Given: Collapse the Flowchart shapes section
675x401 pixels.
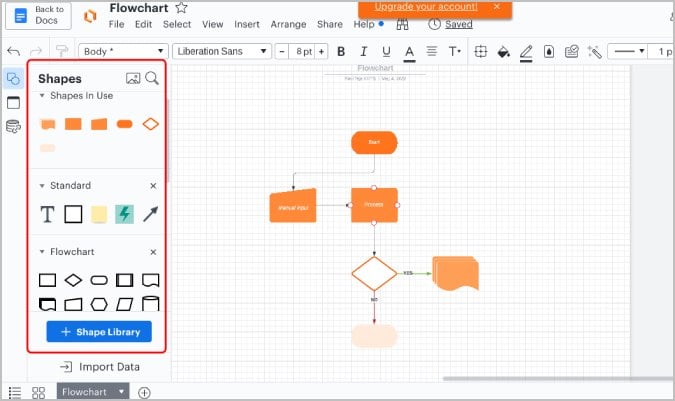Looking at the screenshot, I should 42,252.
